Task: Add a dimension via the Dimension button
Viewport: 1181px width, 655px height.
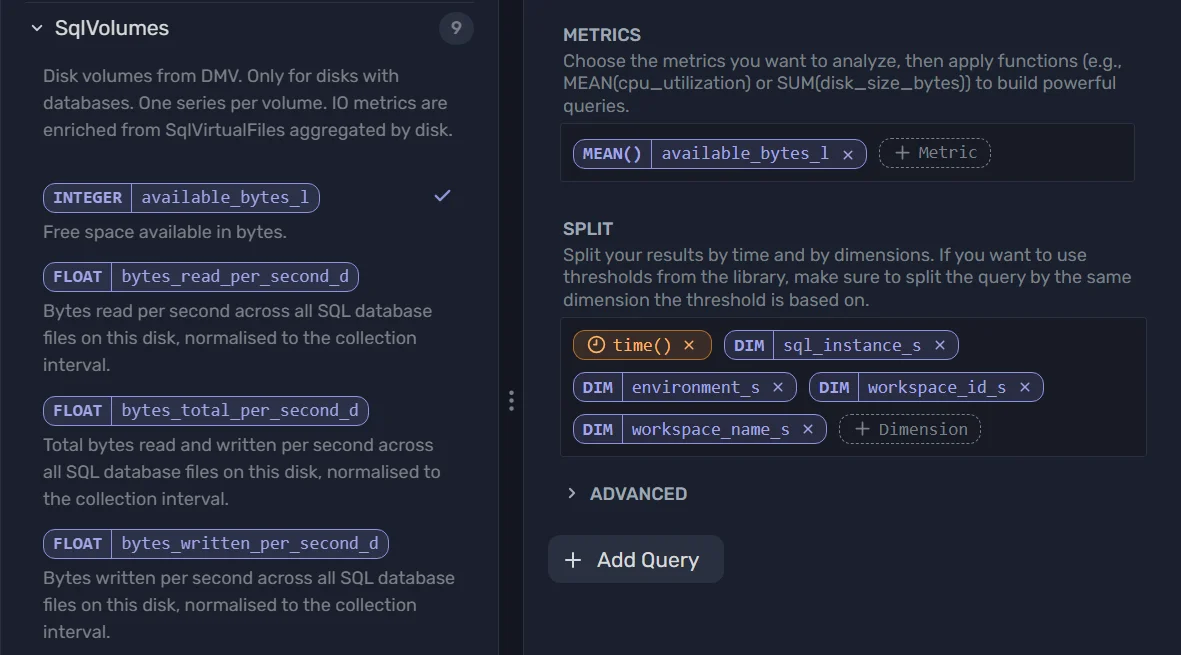Action: click(909, 429)
